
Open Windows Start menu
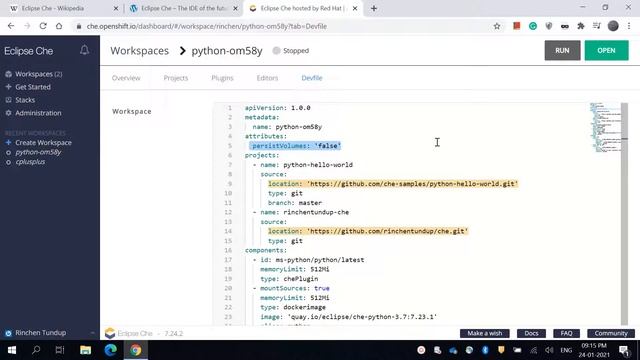coord(12,350)
